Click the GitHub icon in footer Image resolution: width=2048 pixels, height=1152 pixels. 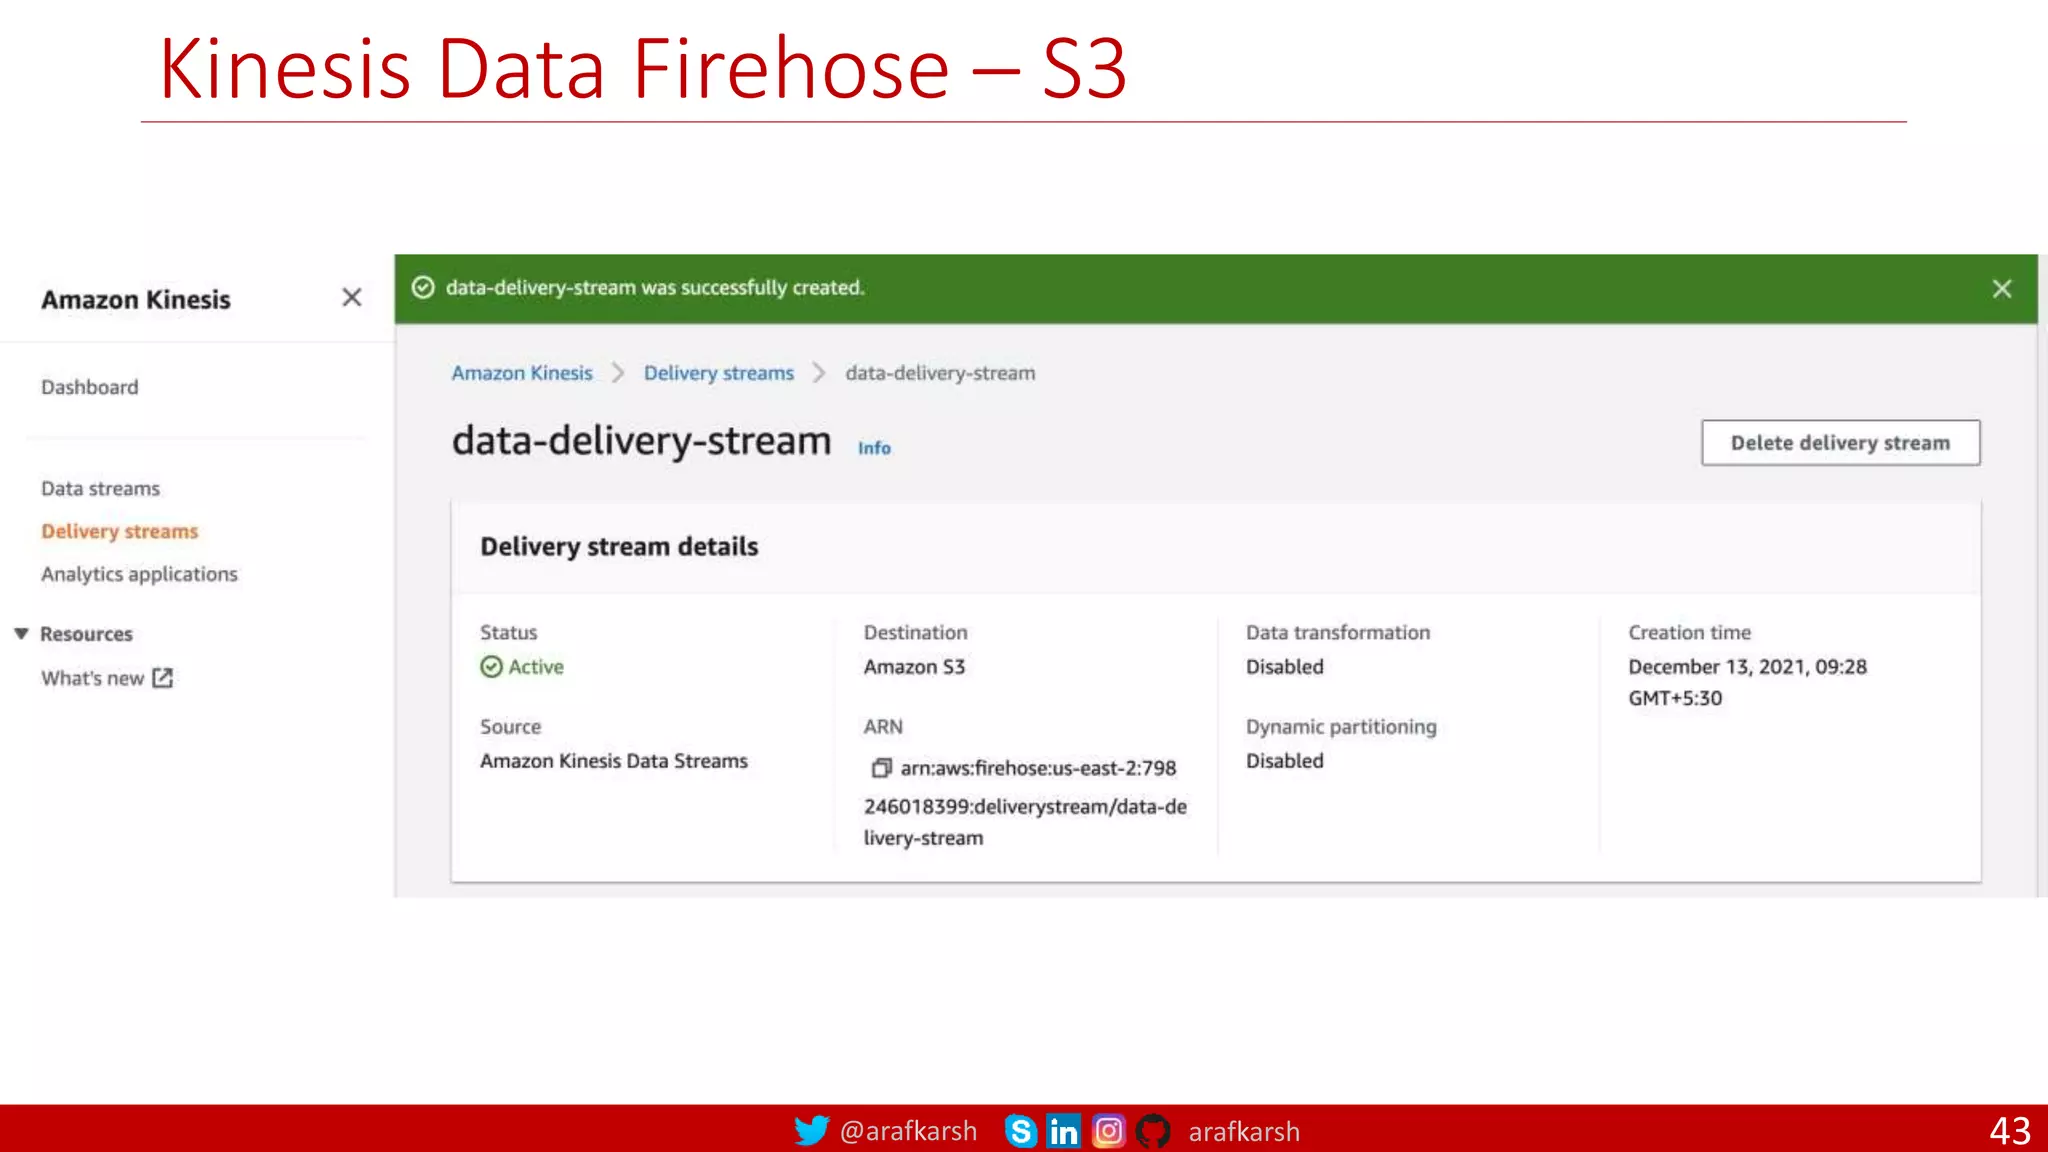point(1153,1131)
